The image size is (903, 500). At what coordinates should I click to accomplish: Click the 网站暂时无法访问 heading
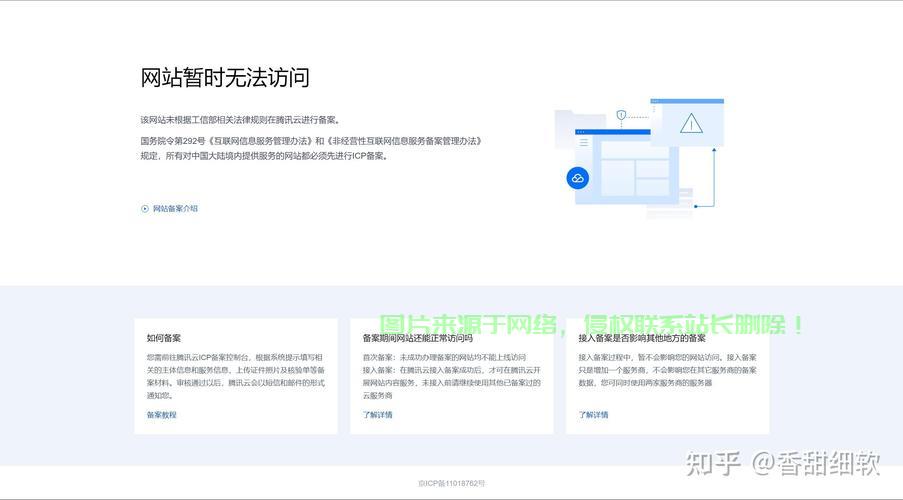[225, 78]
